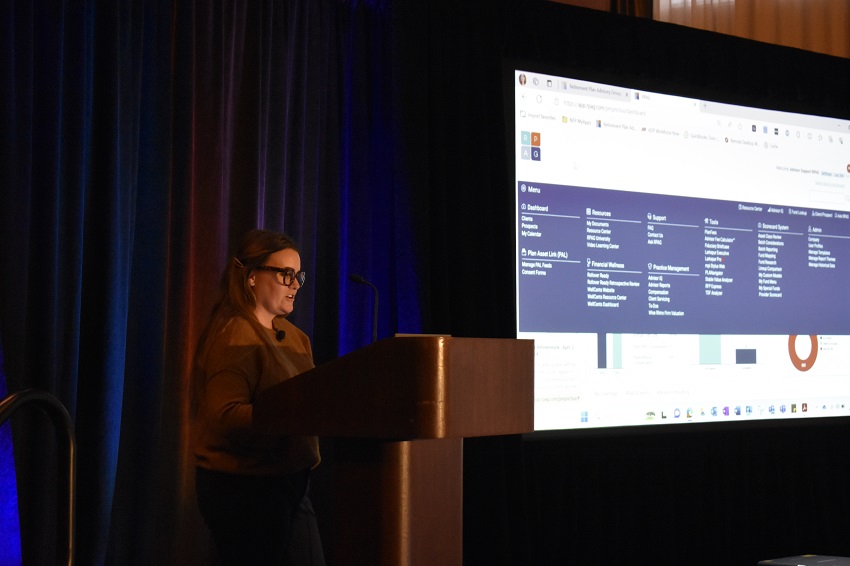850x566 pixels.
Task: Open Retirement Plan Ad... bookmark
Action: pos(616,125)
